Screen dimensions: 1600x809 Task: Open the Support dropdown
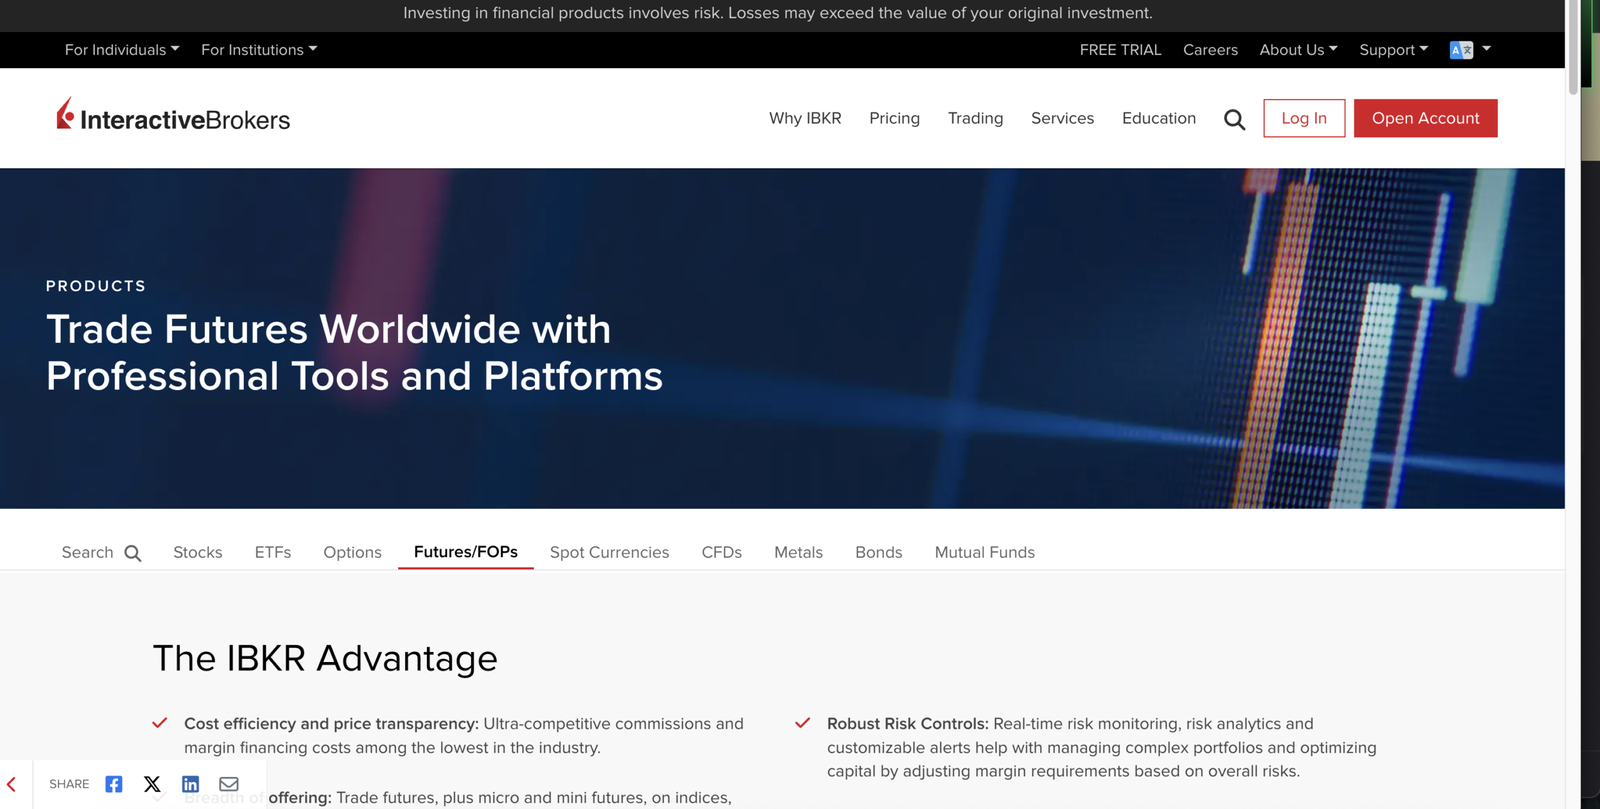[1393, 50]
